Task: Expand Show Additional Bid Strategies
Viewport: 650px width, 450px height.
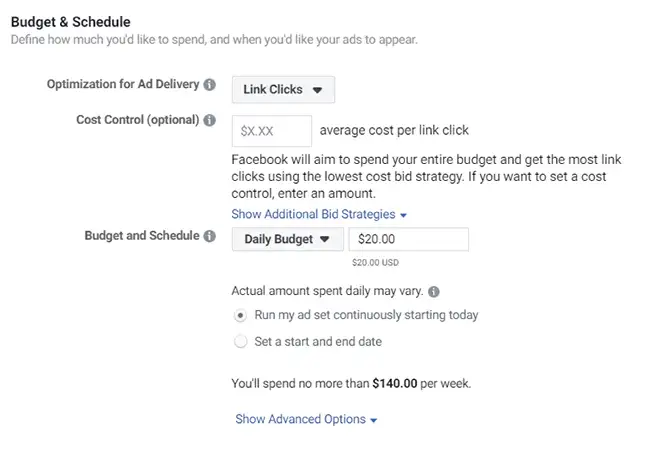Action: pyautogui.click(x=319, y=214)
